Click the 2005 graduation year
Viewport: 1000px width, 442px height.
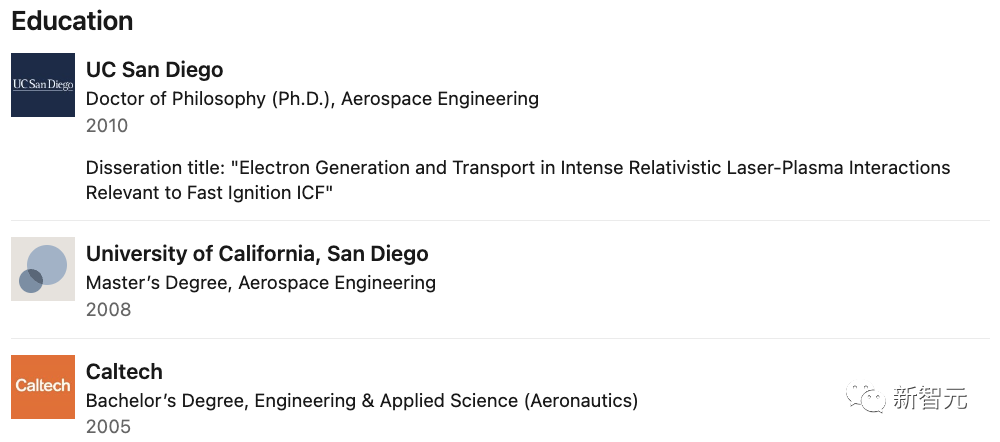(108, 427)
